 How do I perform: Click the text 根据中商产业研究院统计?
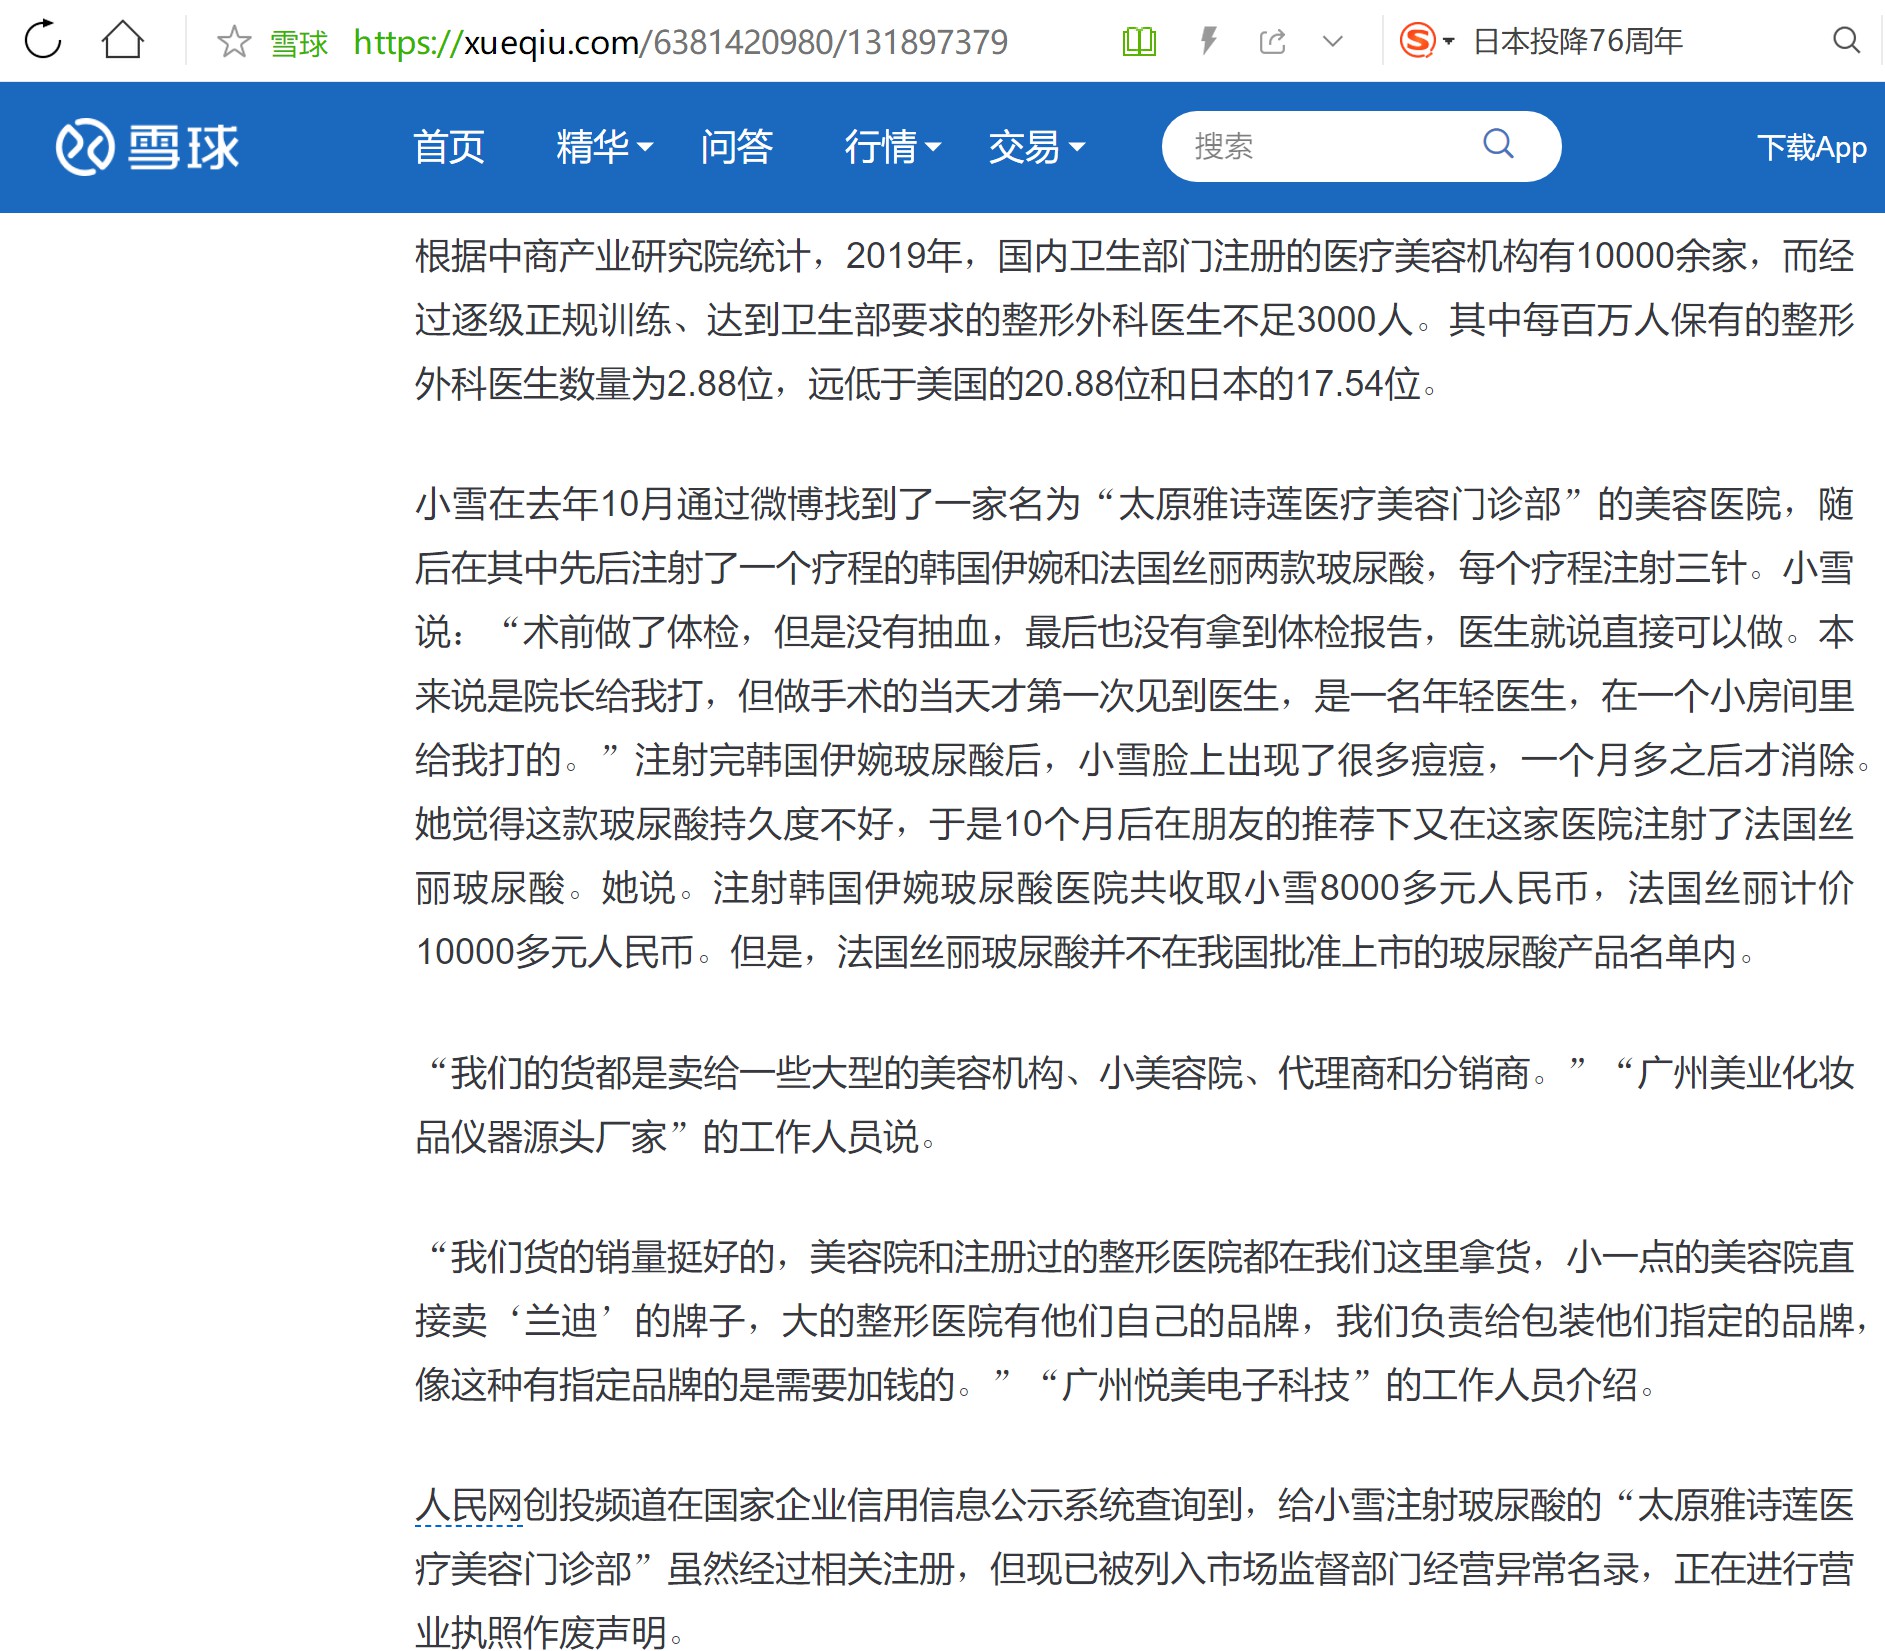pos(612,256)
